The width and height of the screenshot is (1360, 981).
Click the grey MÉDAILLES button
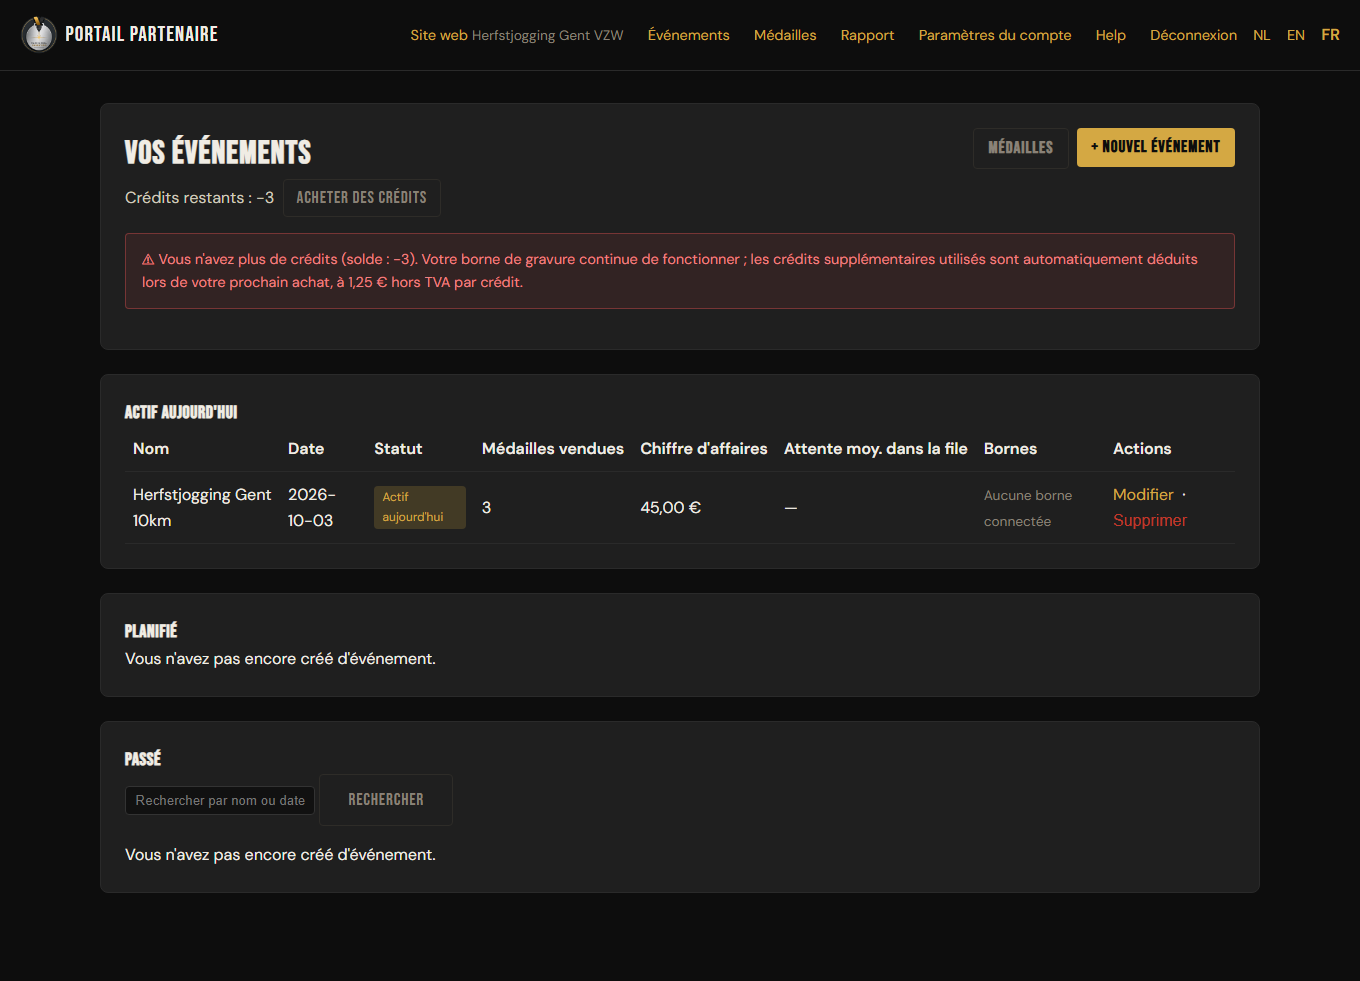(x=1020, y=148)
